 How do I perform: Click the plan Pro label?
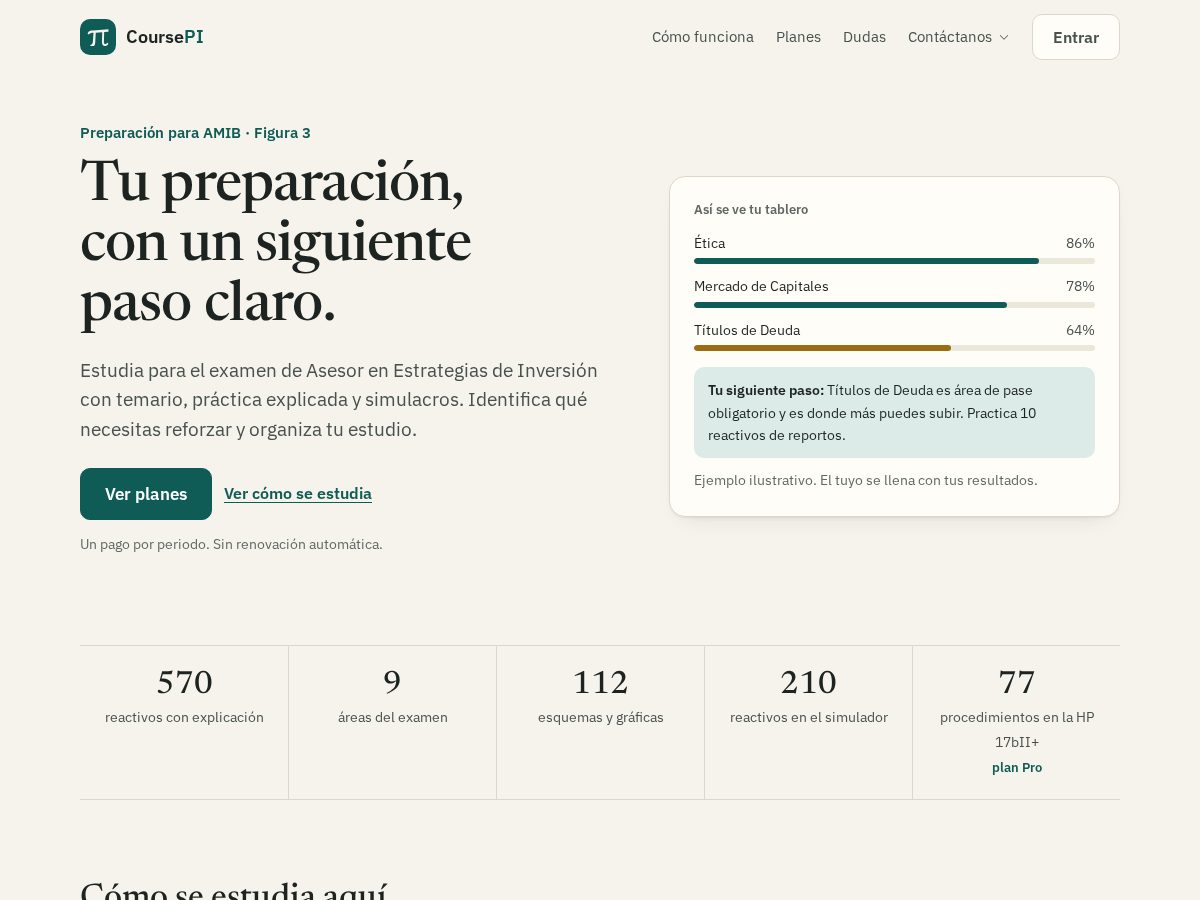(1017, 767)
